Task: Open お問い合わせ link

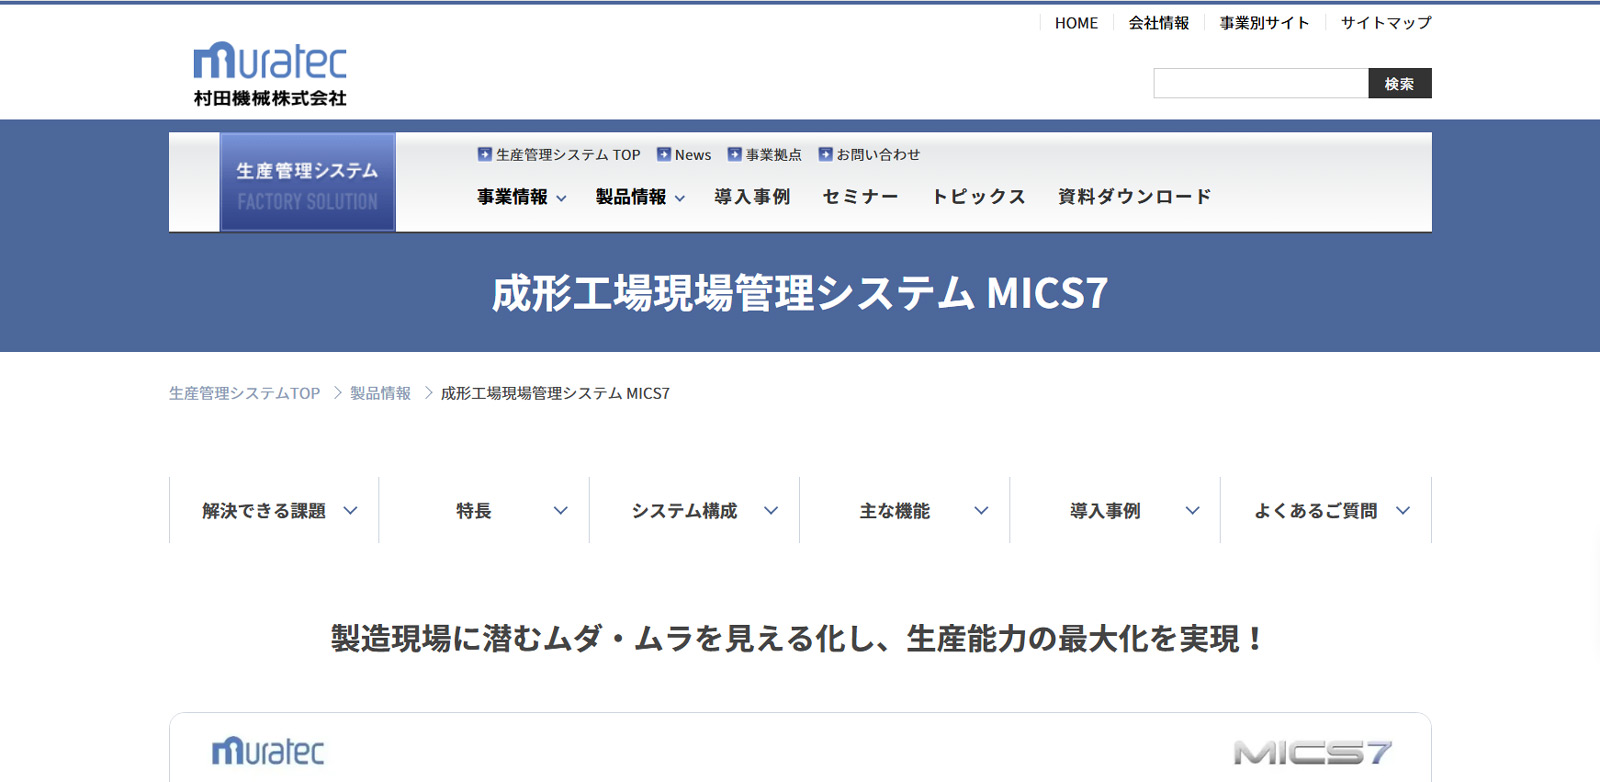Action: [x=878, y=155]
